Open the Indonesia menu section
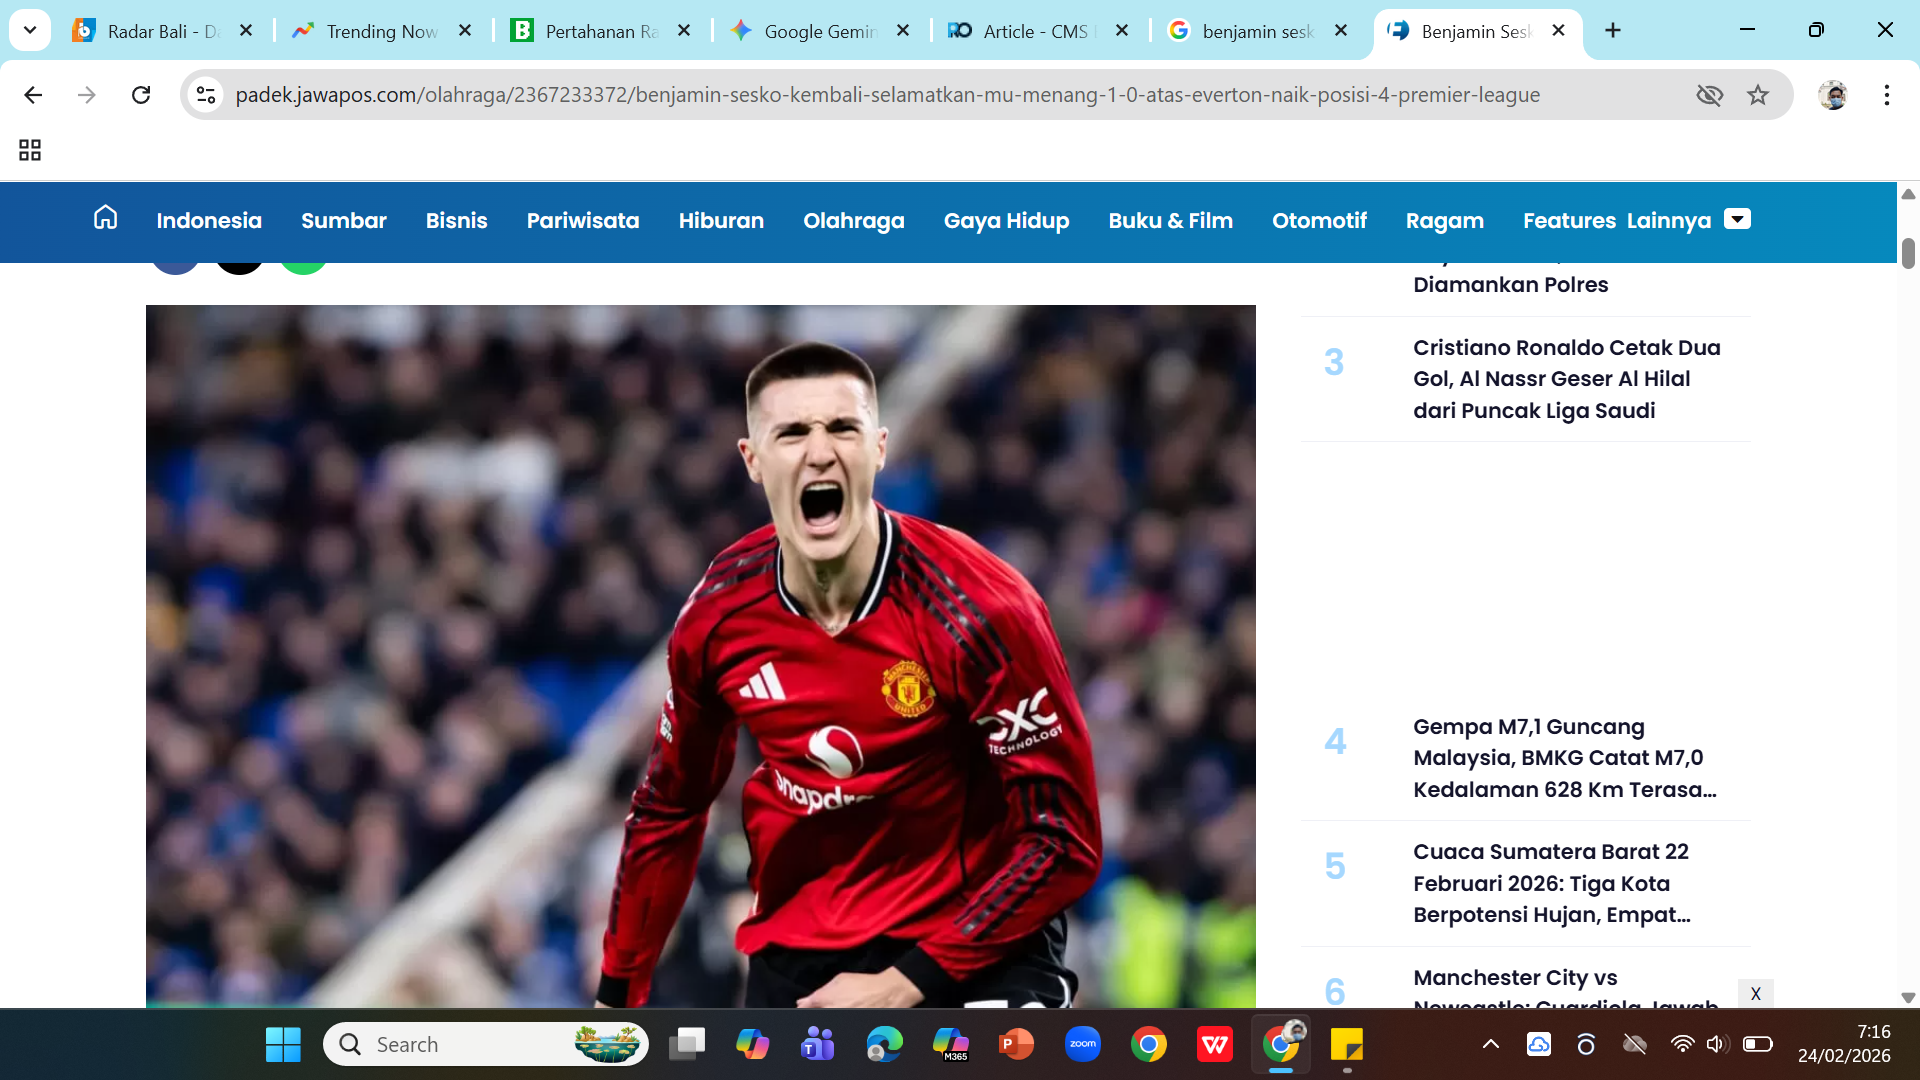The height and width of the screenshot is (1080, 1920). click(209, 221)
